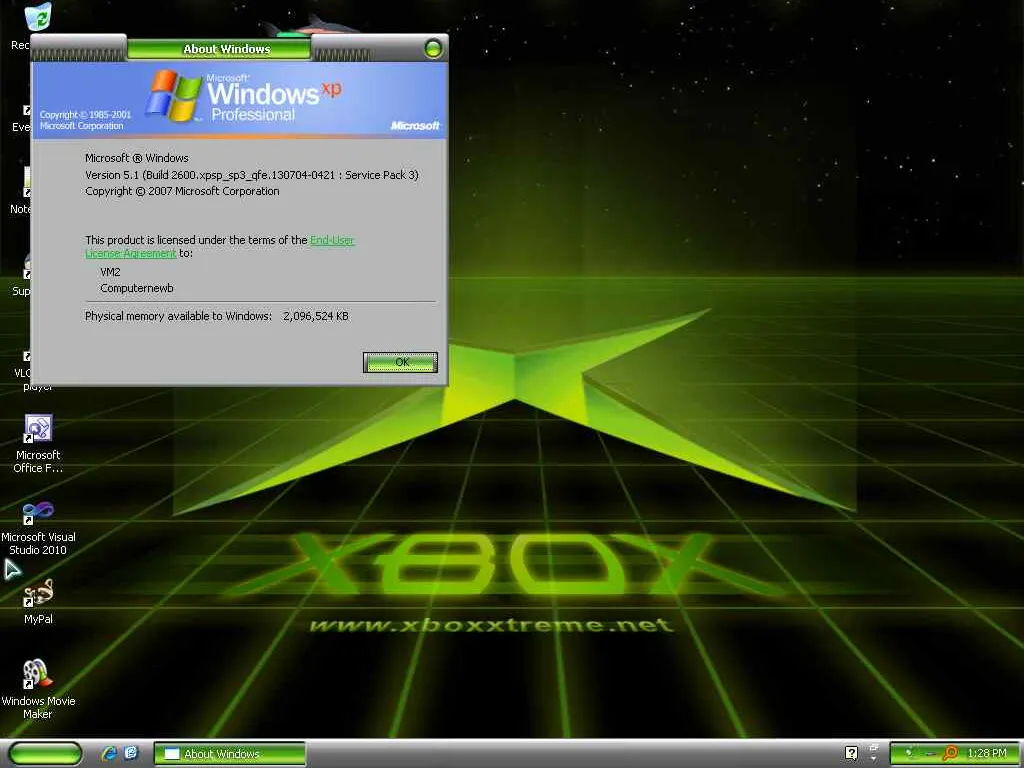Click the About Windows title bar
This screenshot has height=768, width=1024.
point(226,49)
